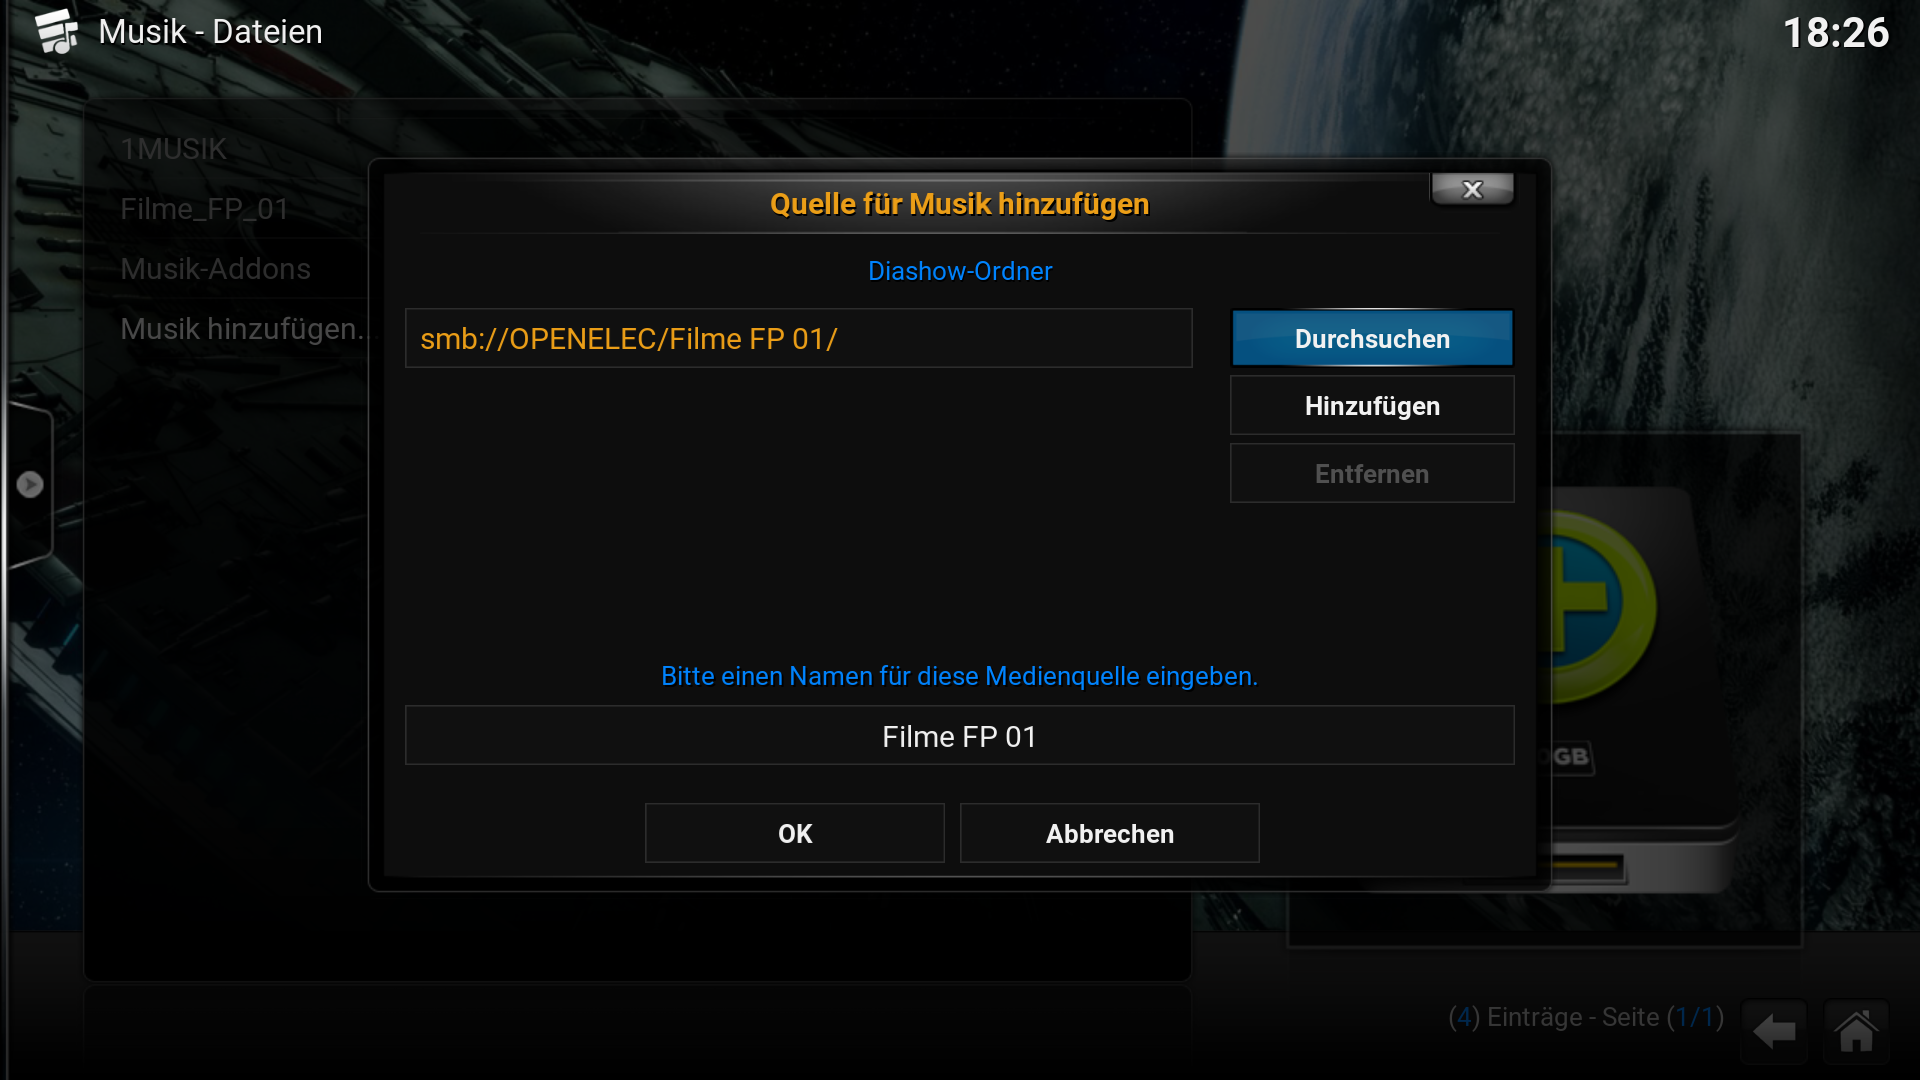The width and height of the screenshot is (1920, 1080).
Task: Click the page indicator Einträge - Seite
Action: (x=1586, y=1017)
